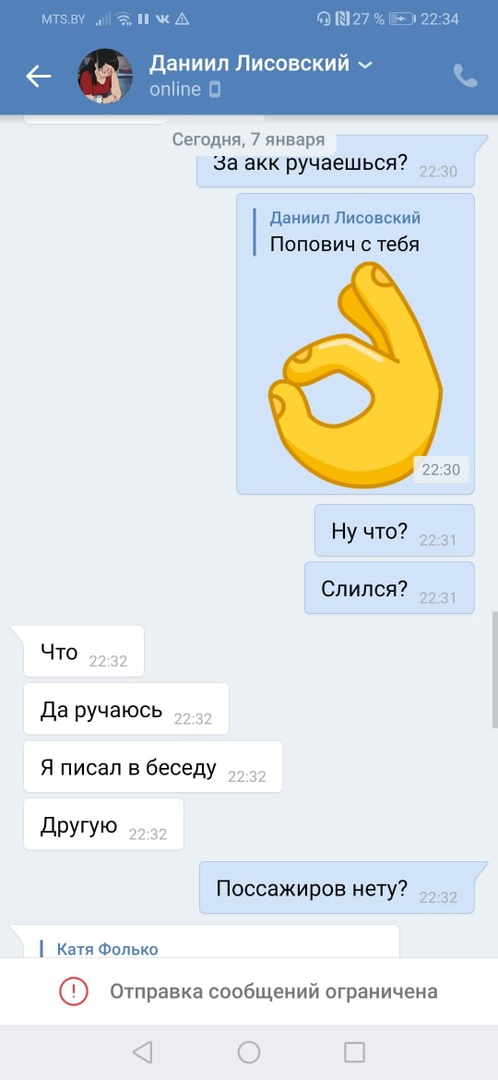The width and height of the screenshot is (498, 1080).
Task: Start a voice call with phone icon
Action: click(x=465, y=76)
